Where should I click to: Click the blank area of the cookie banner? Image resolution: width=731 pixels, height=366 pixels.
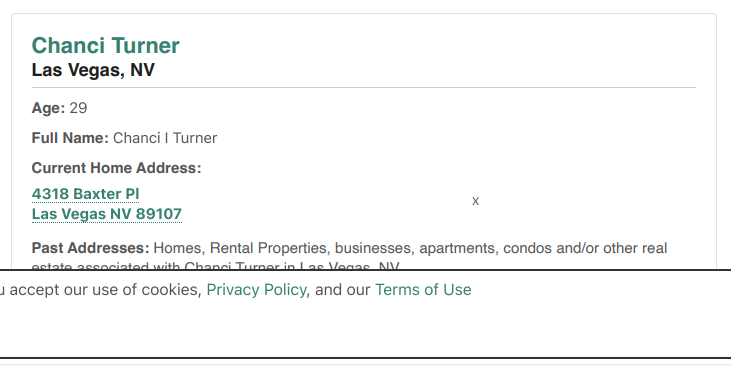pyautogui.click(x=366, y=329)
